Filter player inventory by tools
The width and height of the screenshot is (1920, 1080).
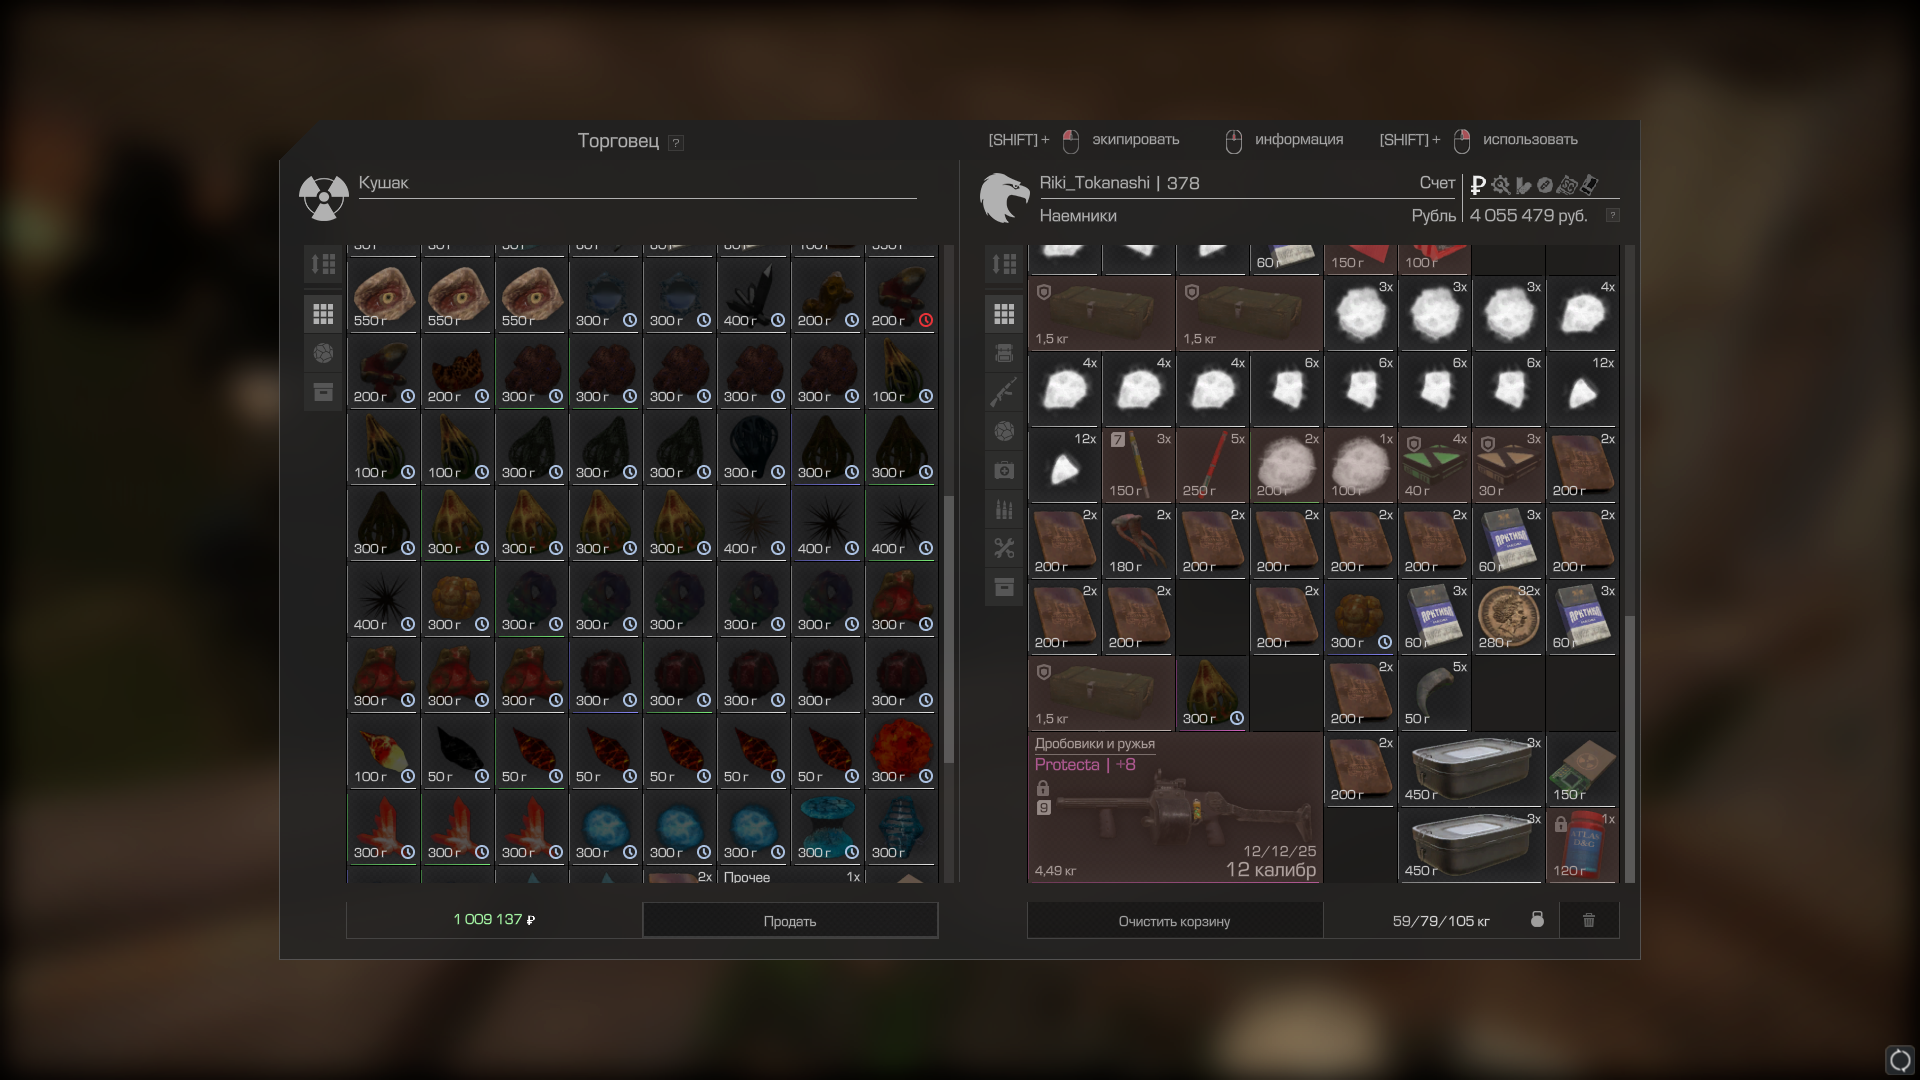1004,548
